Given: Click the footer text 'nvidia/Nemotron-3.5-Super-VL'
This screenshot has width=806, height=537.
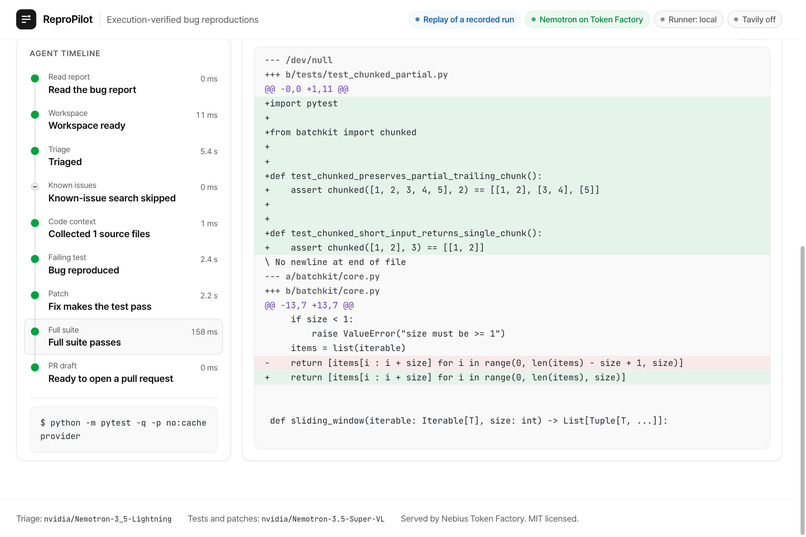Looking at the screenshot, I should pyautogui.click(x=323, y=519).
